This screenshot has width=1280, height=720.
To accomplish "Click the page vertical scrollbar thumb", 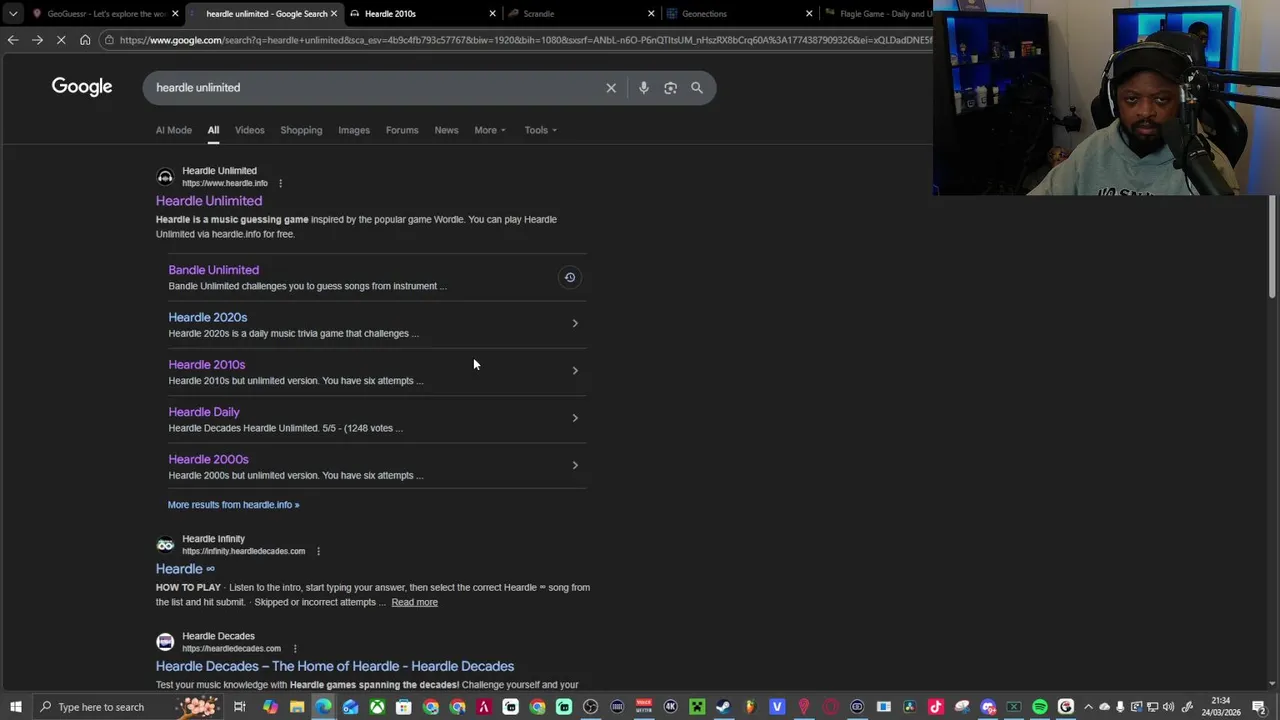I will (1272, 246).
